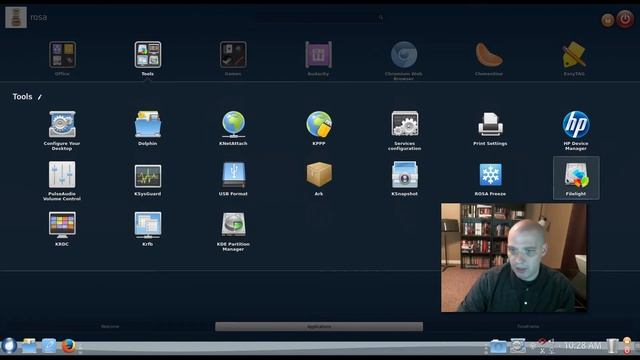The image size is (640, 360).
Task: Click the clock showing 10:28 AM
Action: 582,346
